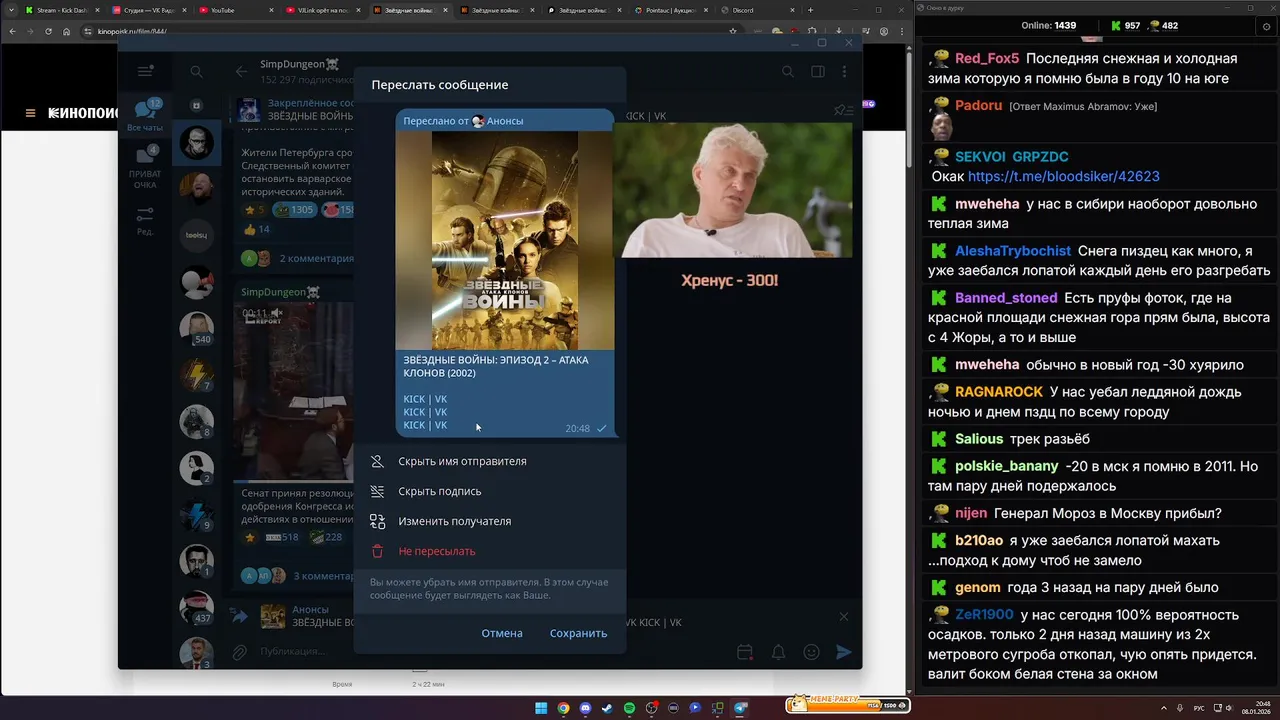This screenshot has height=720, width=1280.
Task: Choose 'Изменить получателя' change recipient
Action: [x=490, y=521]
